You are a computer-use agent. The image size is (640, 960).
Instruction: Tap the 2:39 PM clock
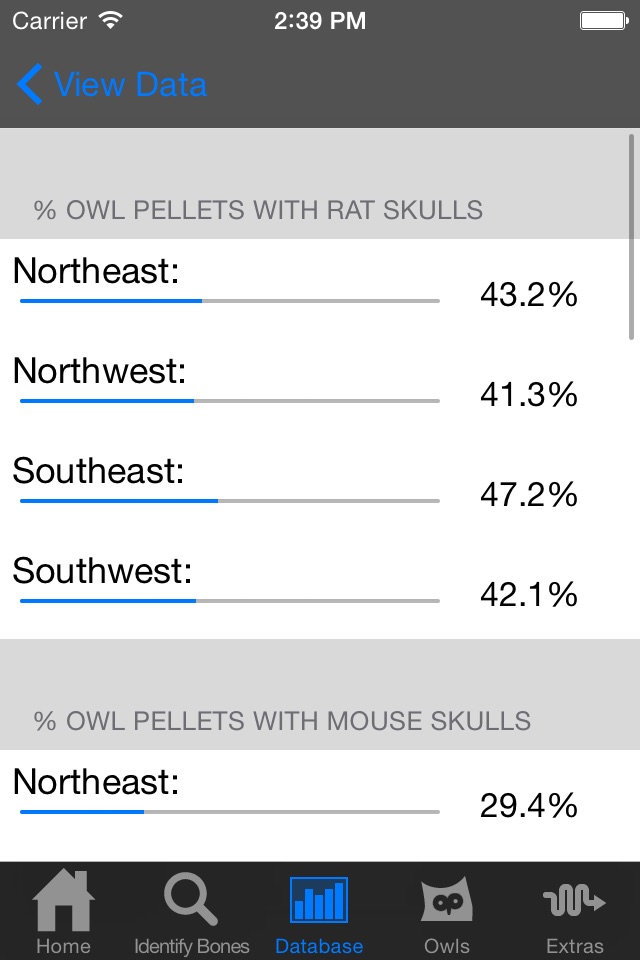point(320,20)
